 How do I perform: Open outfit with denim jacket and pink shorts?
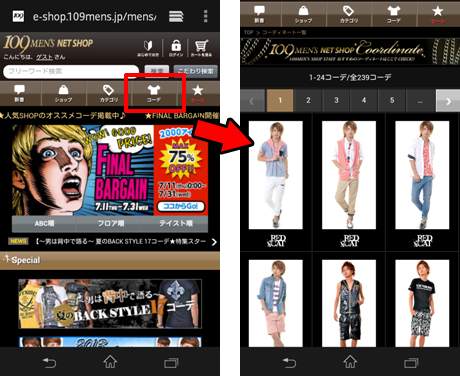[276, 303]
